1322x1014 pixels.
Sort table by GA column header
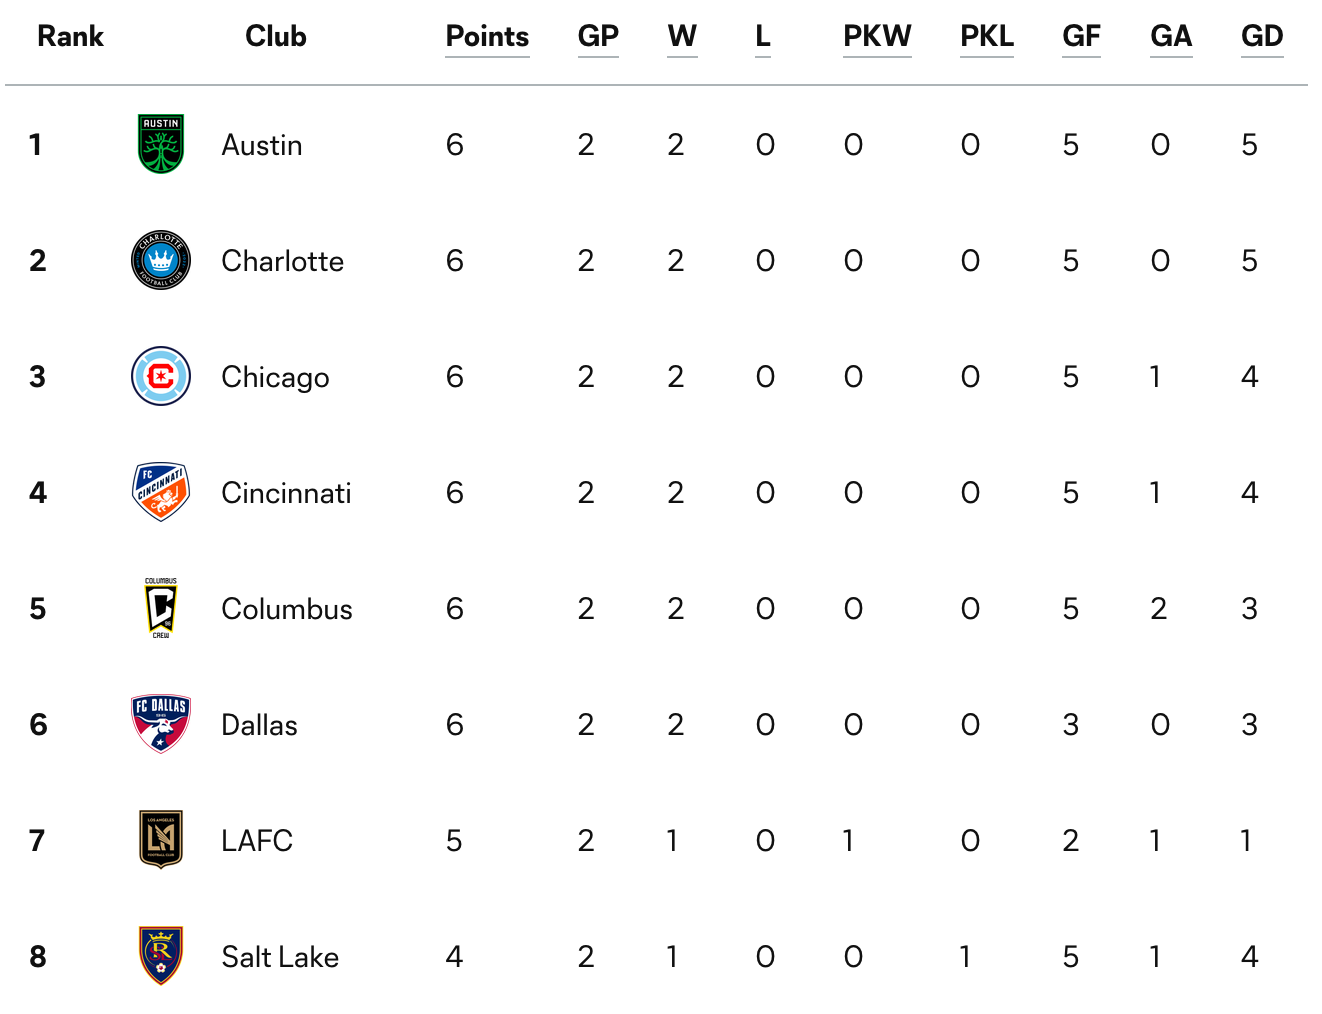pyautogui.click(x=1171, y=37)
